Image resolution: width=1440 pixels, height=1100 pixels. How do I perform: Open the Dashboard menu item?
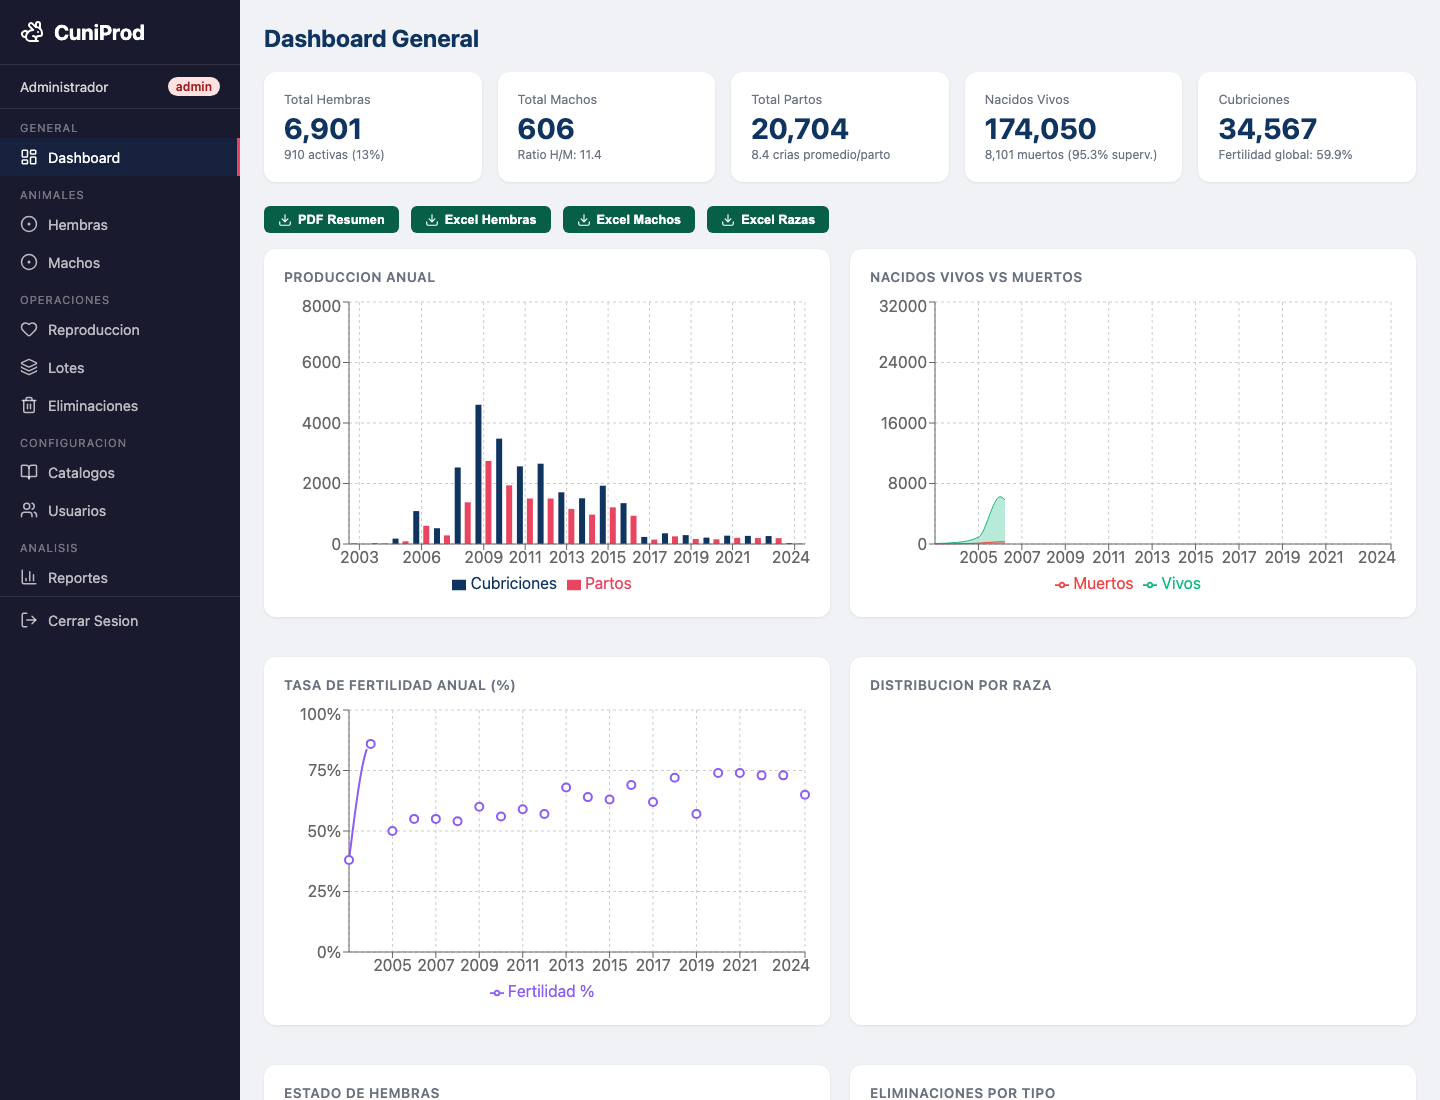[120, 157]
